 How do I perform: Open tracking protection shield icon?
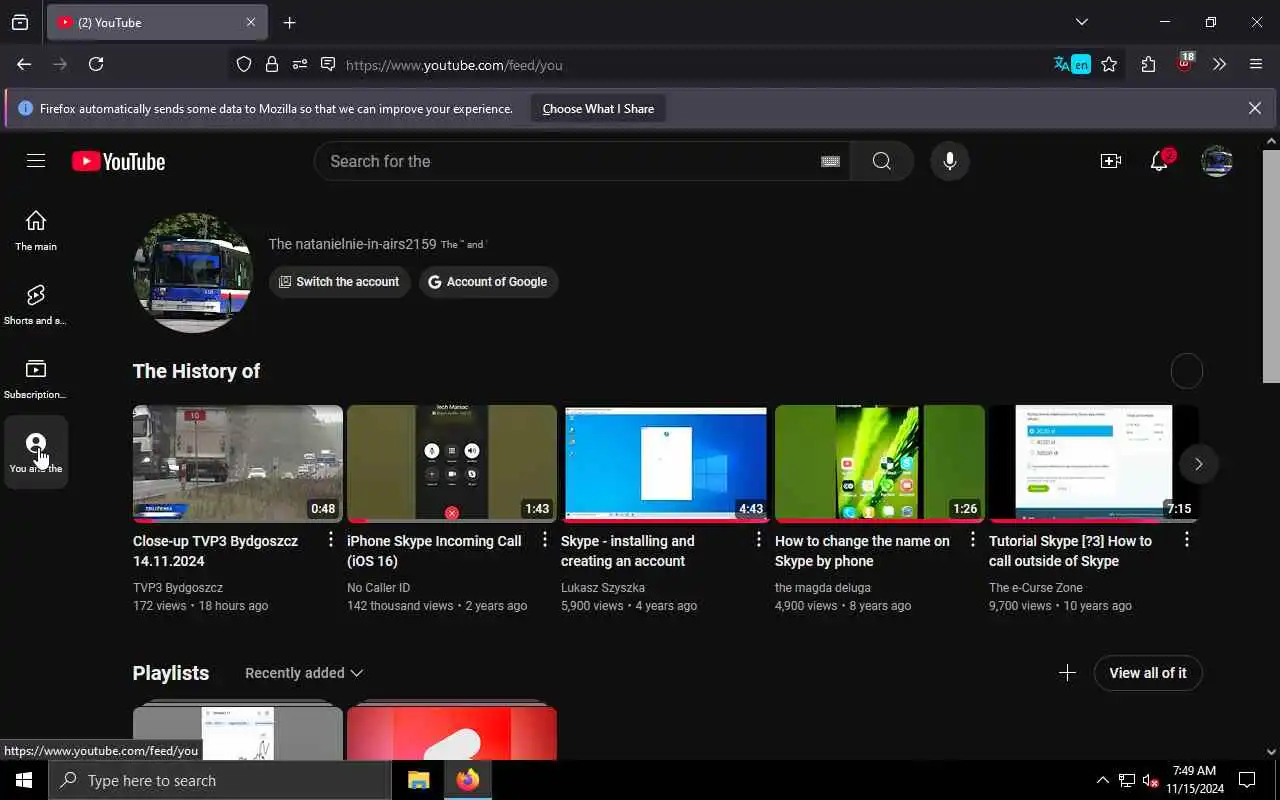[x=244, y=65]
